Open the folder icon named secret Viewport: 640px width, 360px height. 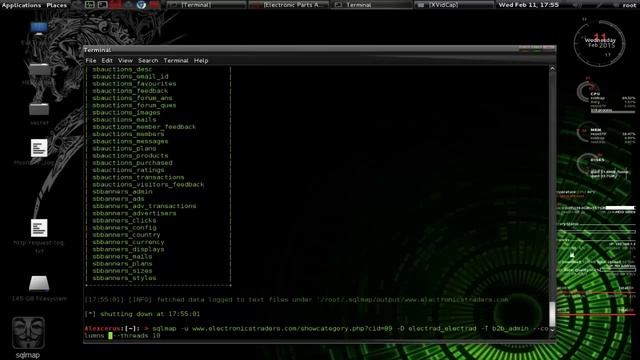point(39,109)
